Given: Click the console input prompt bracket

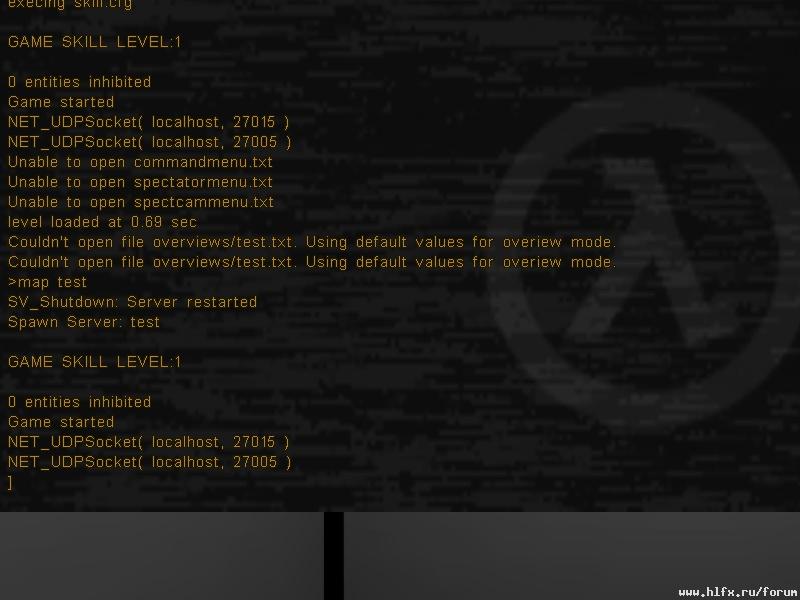Looking at the screenshot, I should click(x=11, y=483).
